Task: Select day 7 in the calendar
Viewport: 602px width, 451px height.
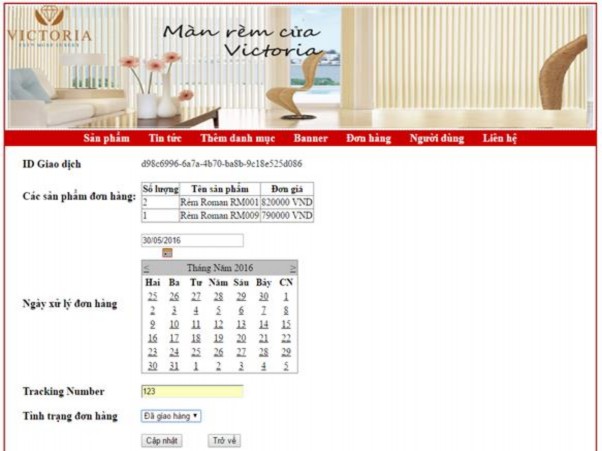Action: (263, 311)
